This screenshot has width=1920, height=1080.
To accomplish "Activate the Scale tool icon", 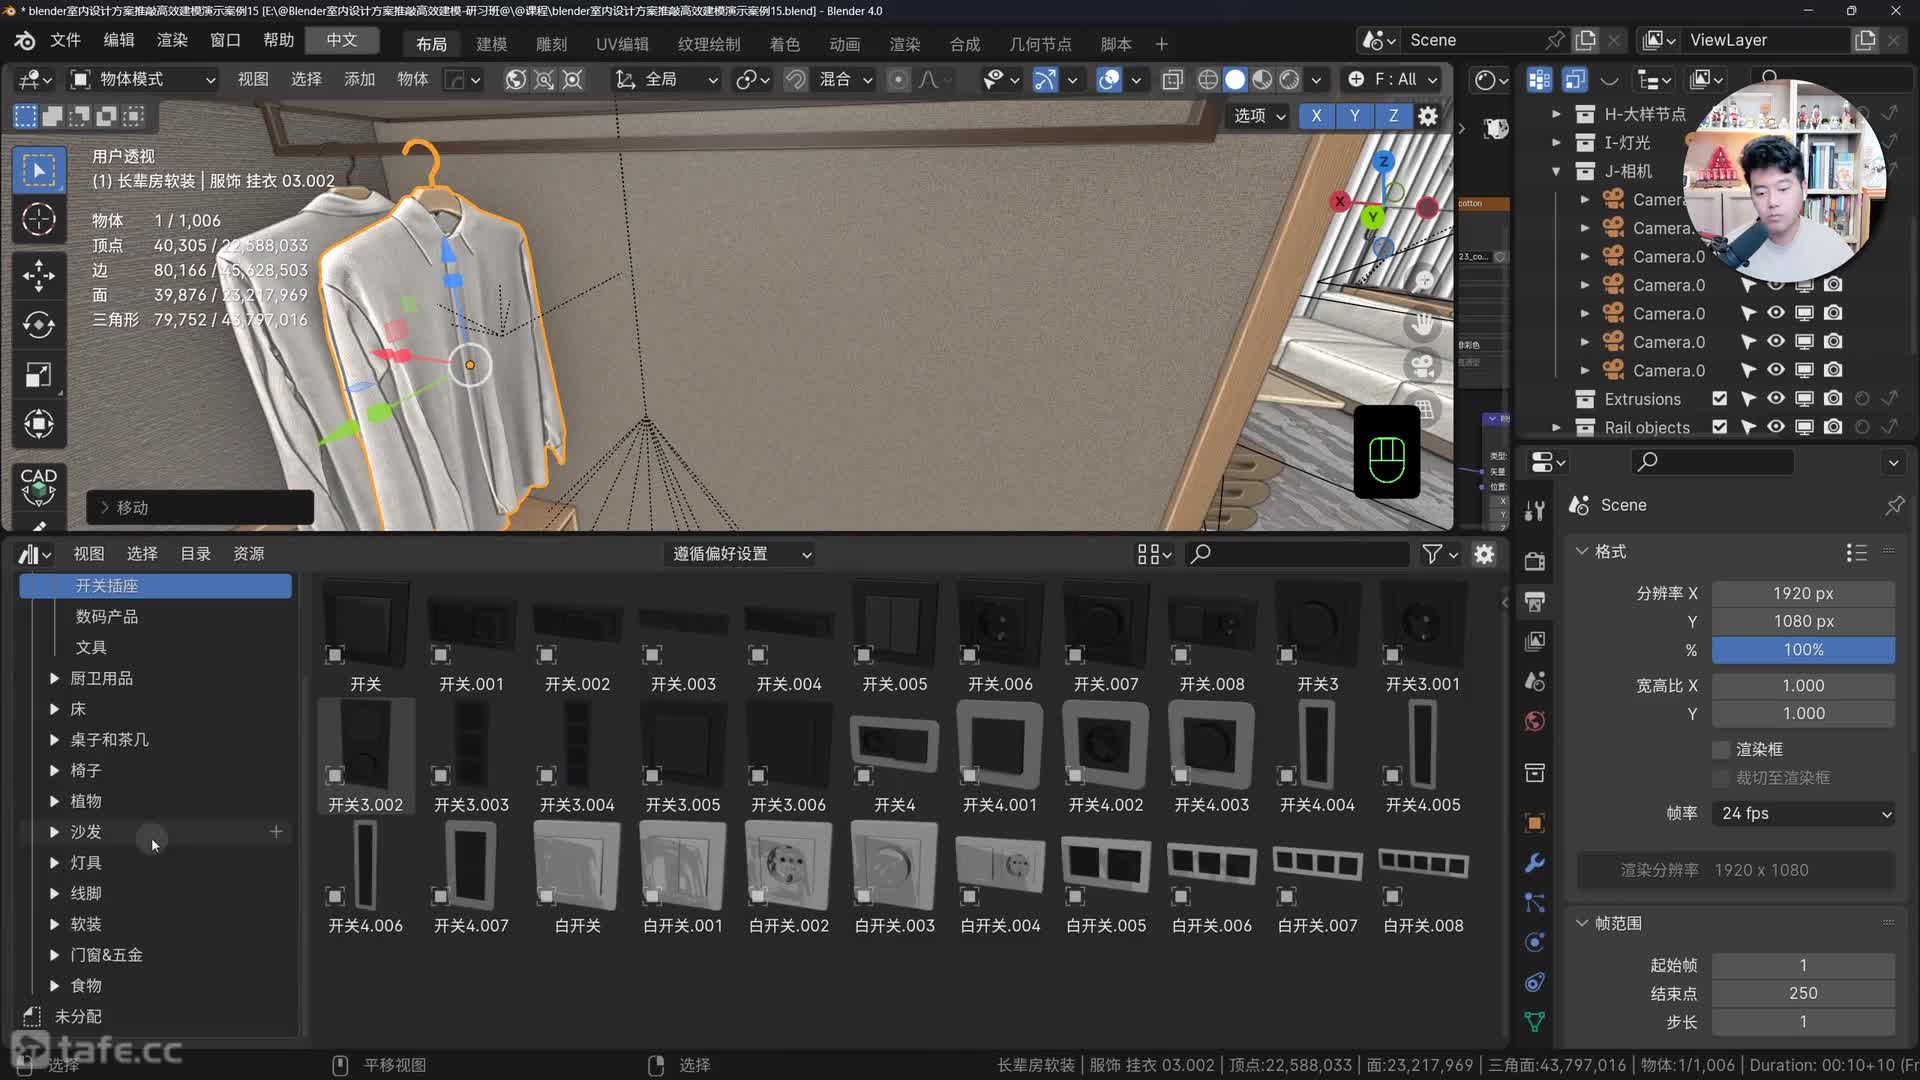I will tap(39, 375).
